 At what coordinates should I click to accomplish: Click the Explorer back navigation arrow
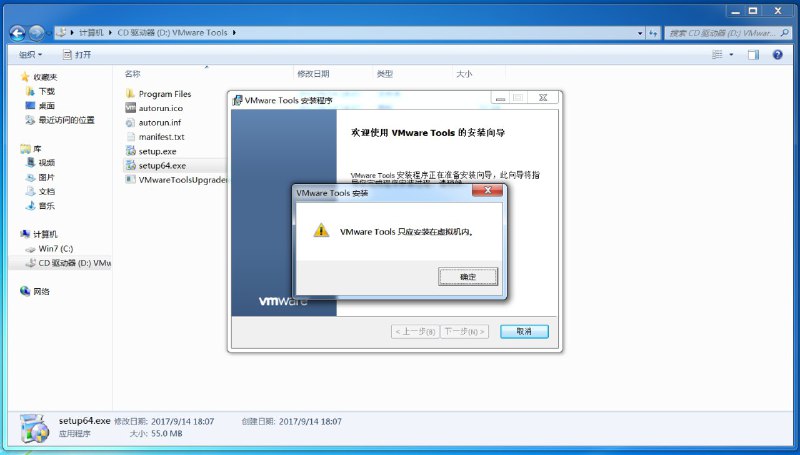point(17,33)
